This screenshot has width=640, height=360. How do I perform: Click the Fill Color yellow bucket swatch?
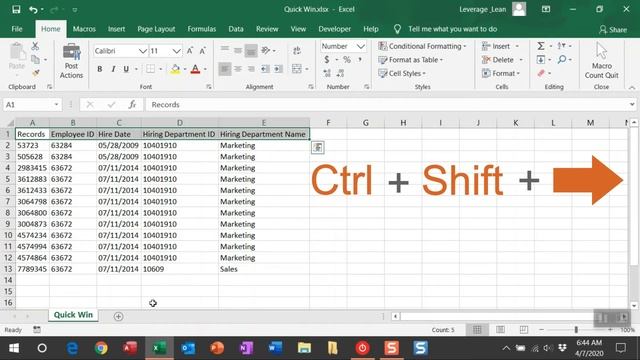[175, 69]
